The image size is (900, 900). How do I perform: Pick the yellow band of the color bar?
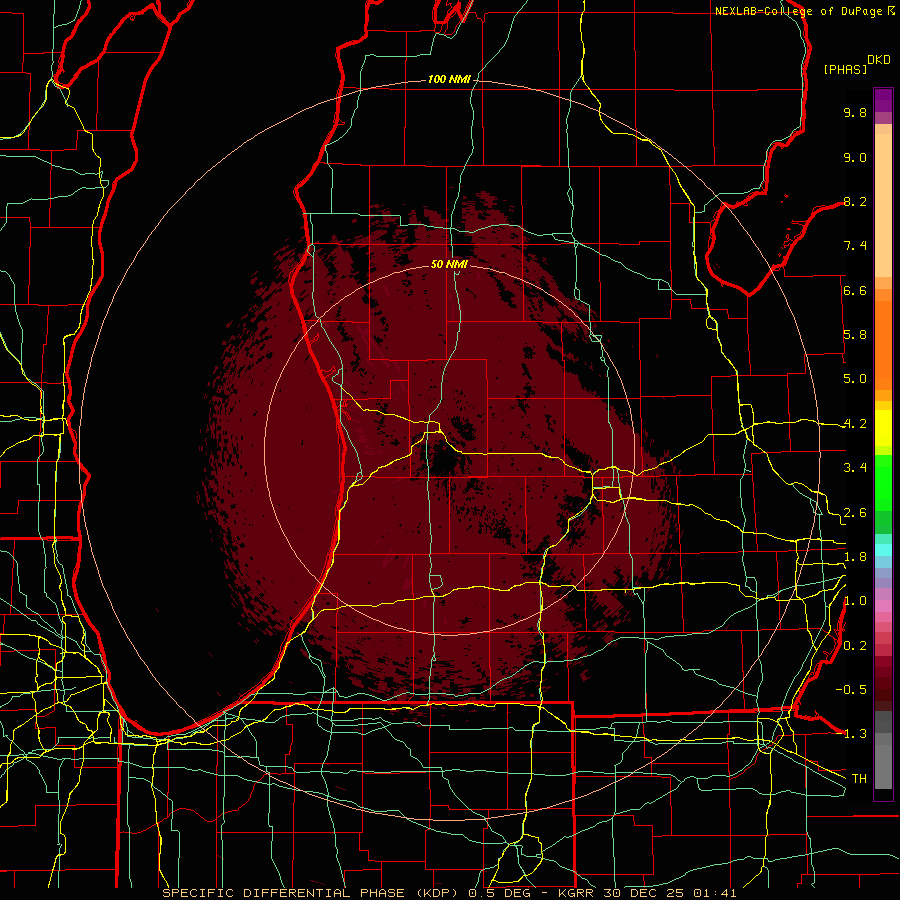click(x=883, y=428)
